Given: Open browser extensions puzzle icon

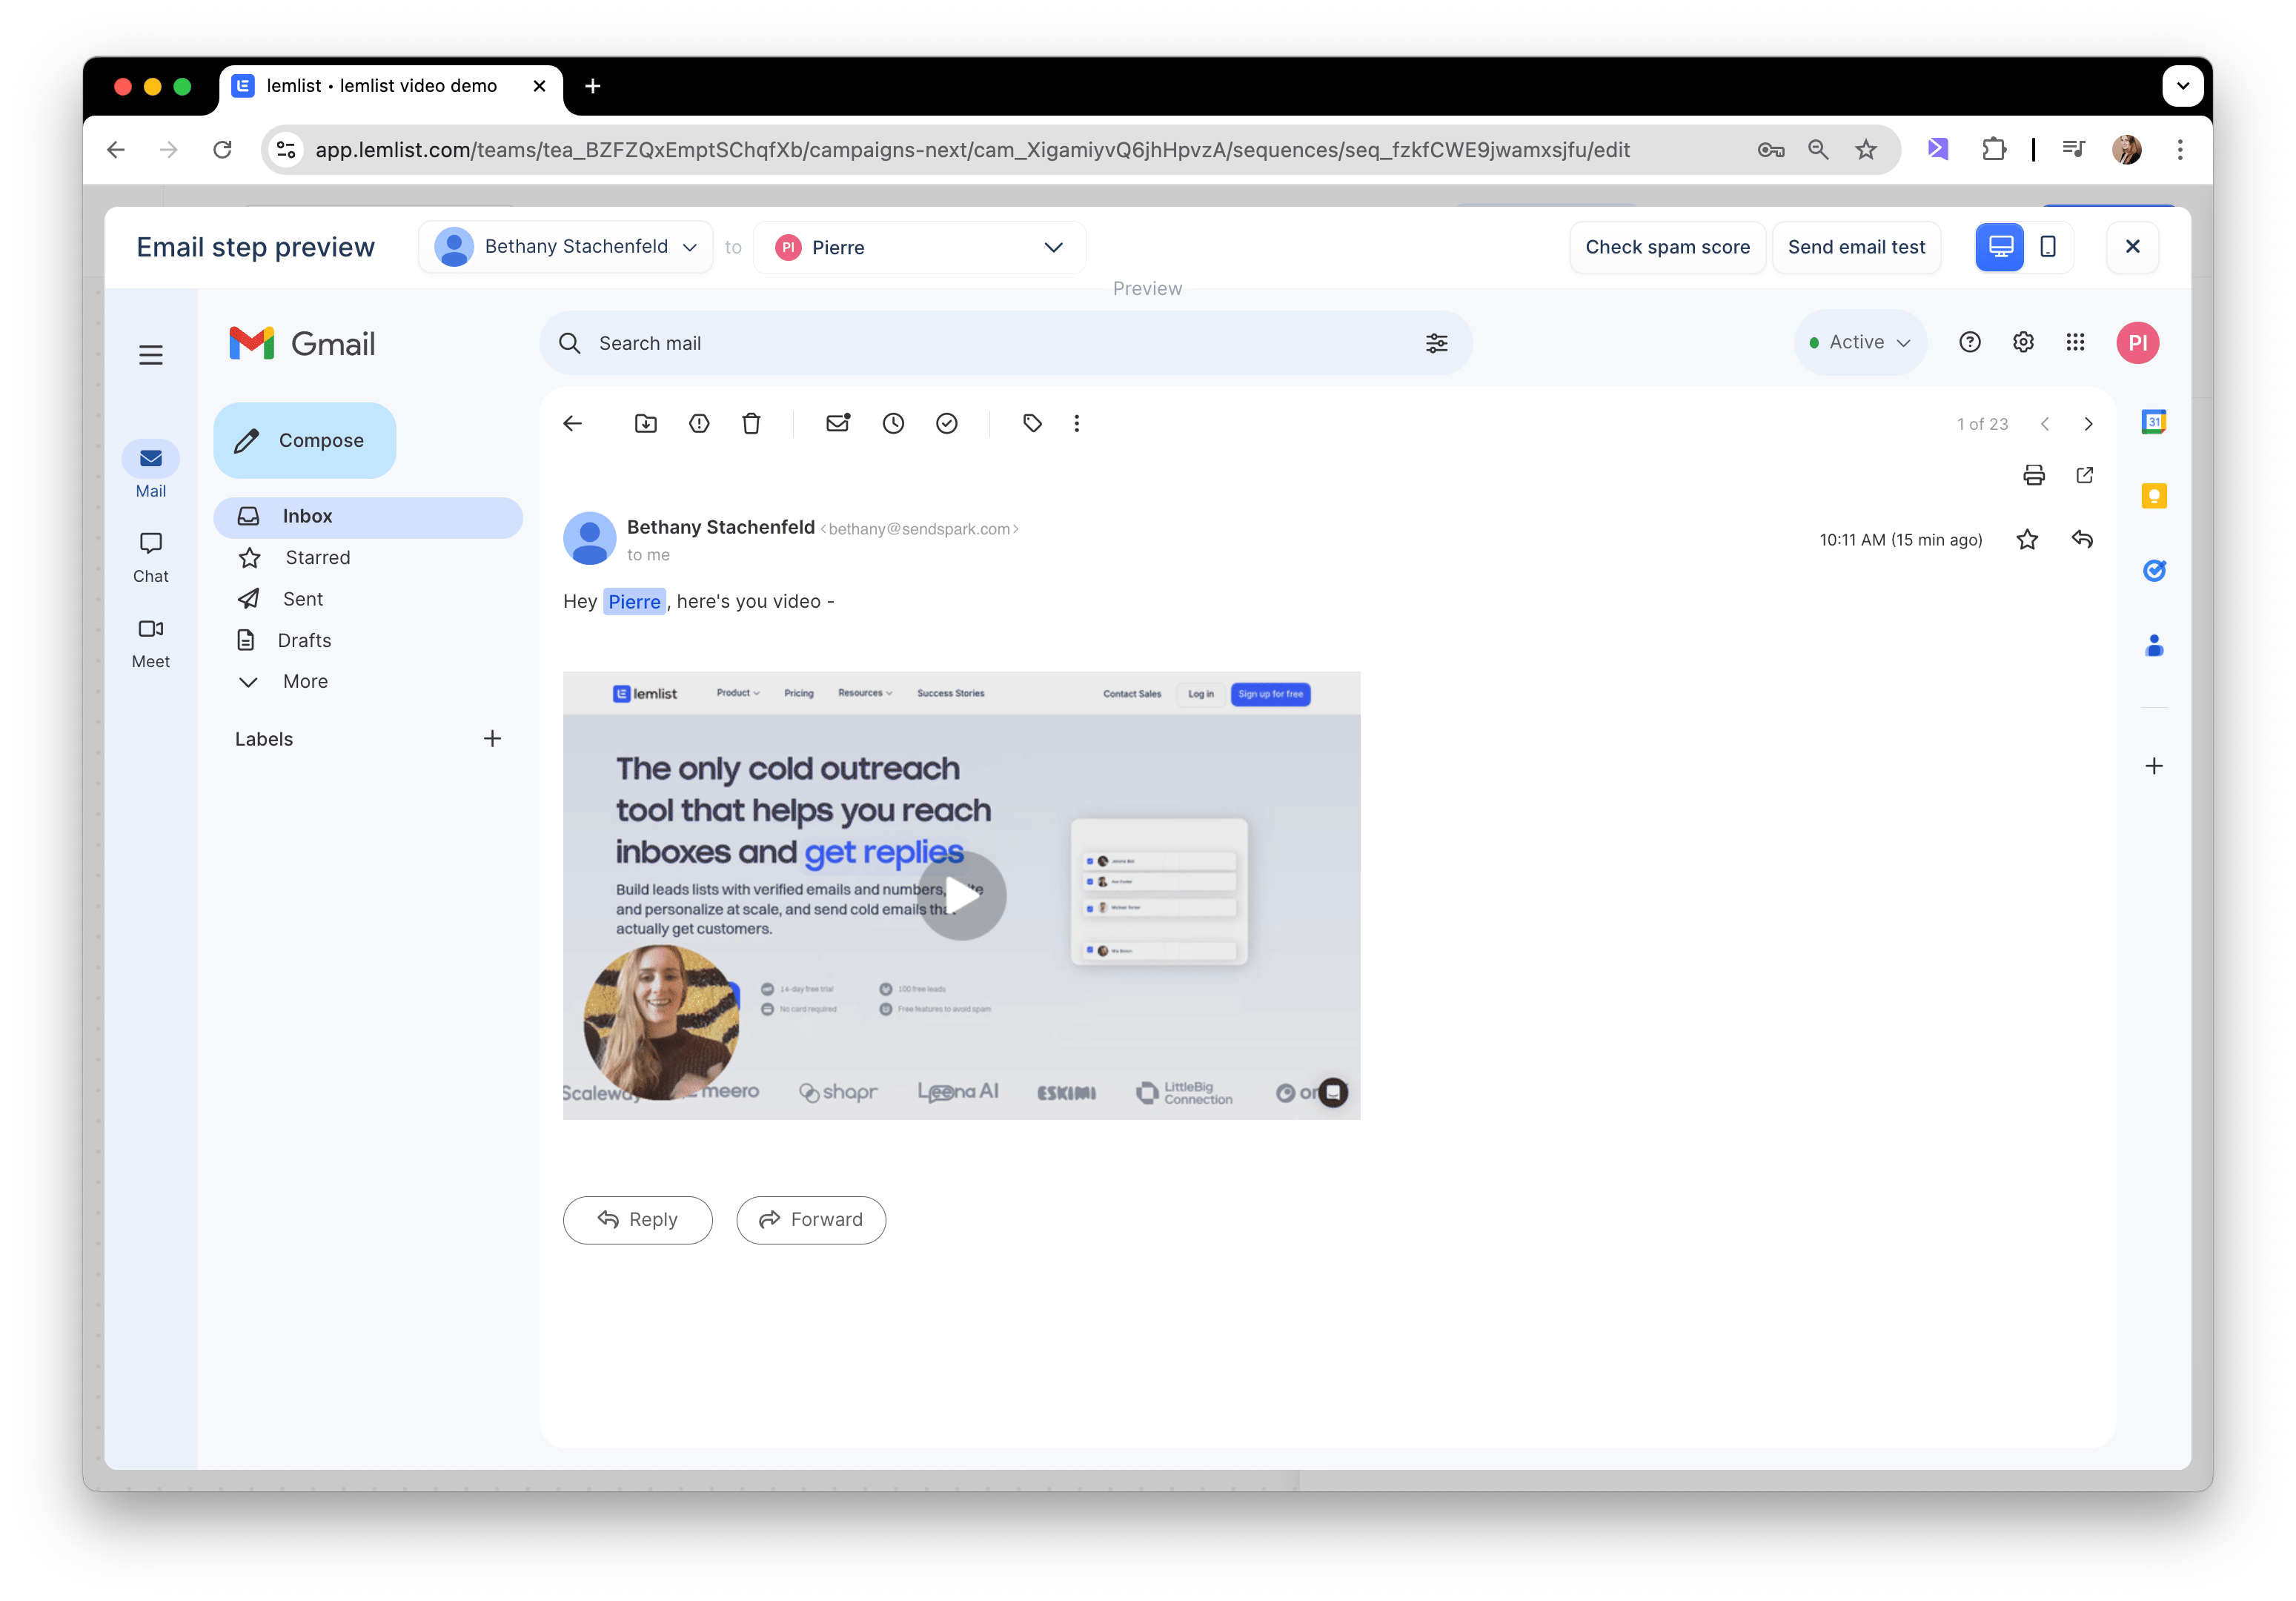Looking at the screenshot, I should pyautogui.click(x=1994, y=150).
